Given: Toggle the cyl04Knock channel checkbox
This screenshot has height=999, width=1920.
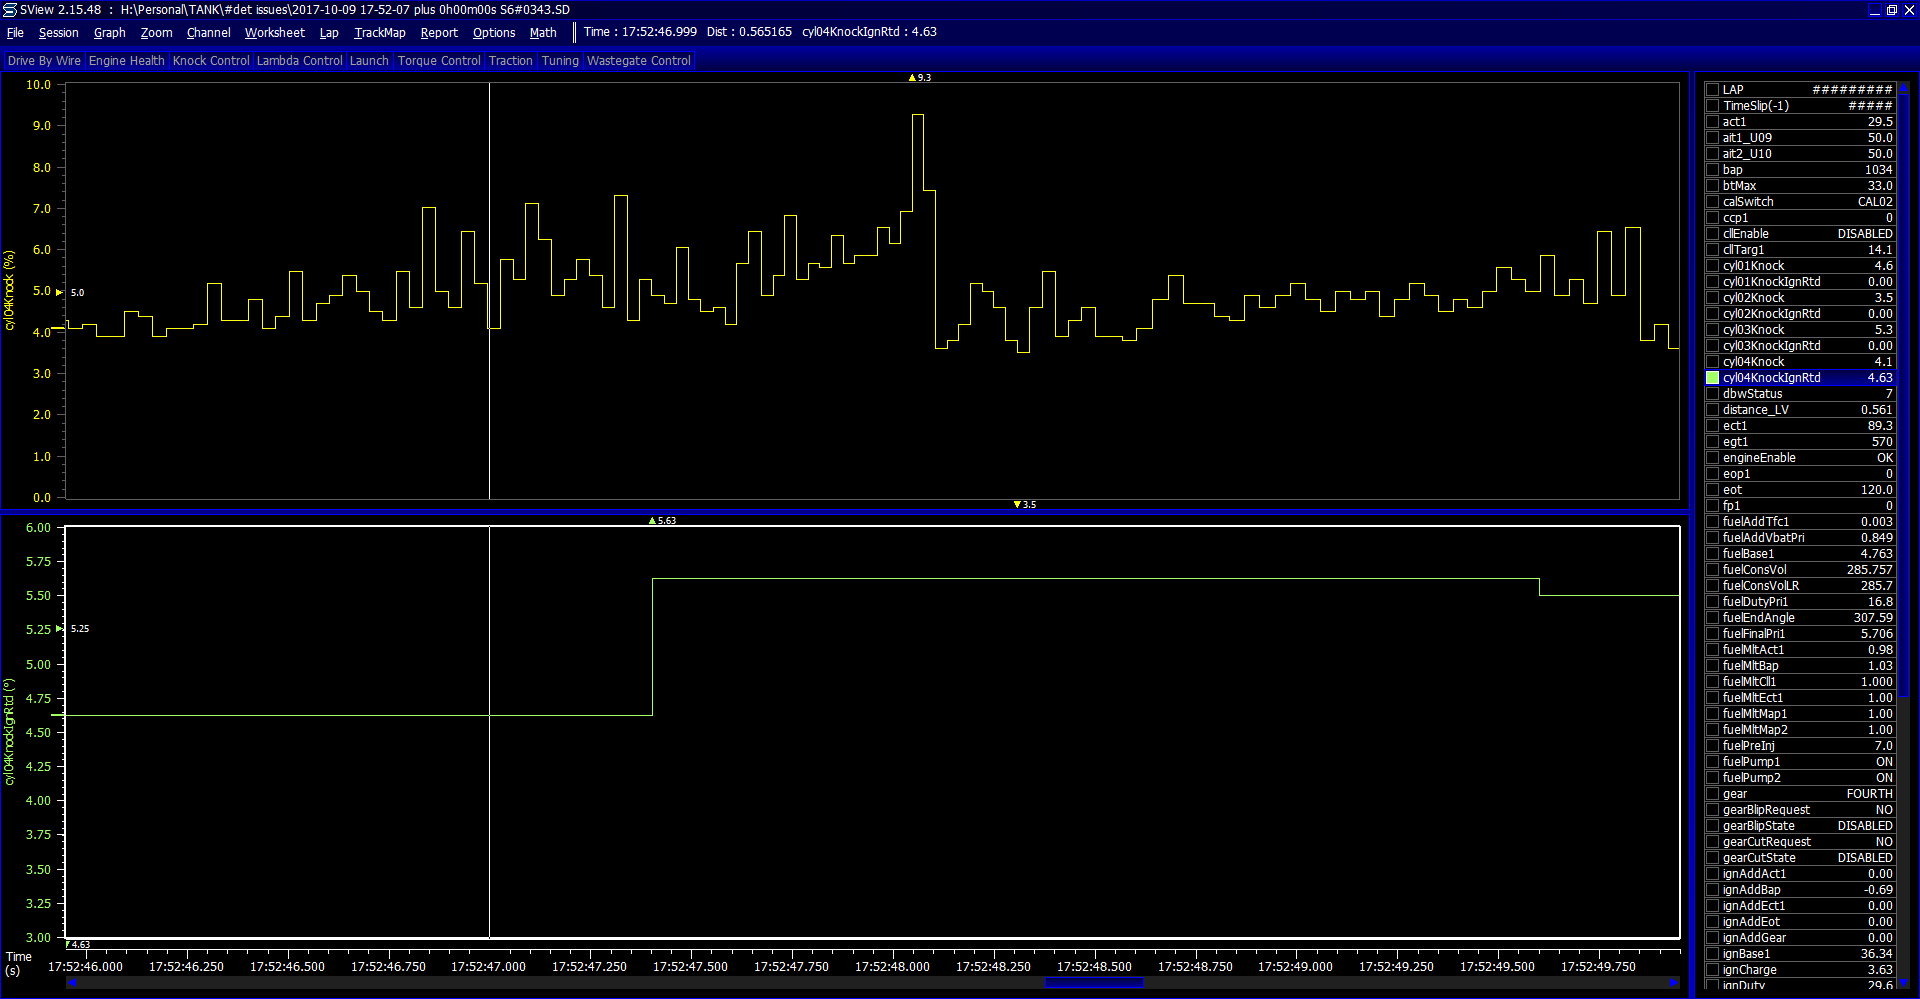Looking at the screenshot, I should click(x=1712, y=362).
